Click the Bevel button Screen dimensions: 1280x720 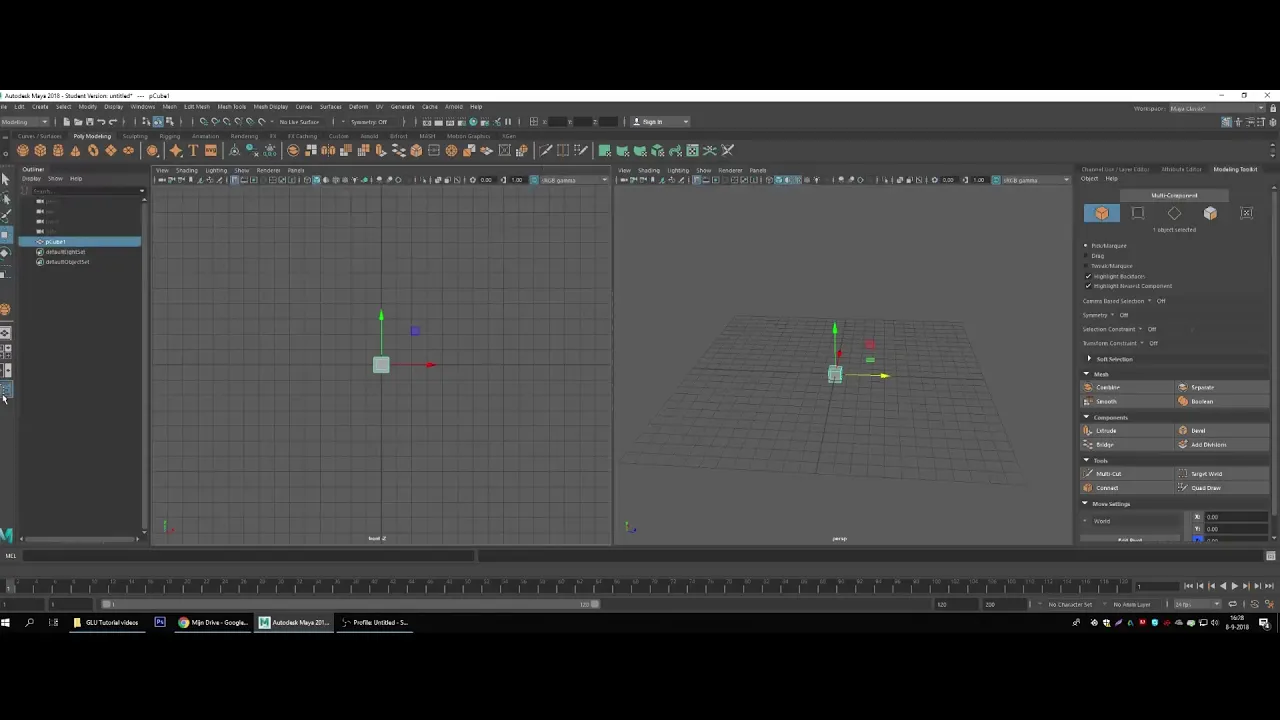(1222, 430)
